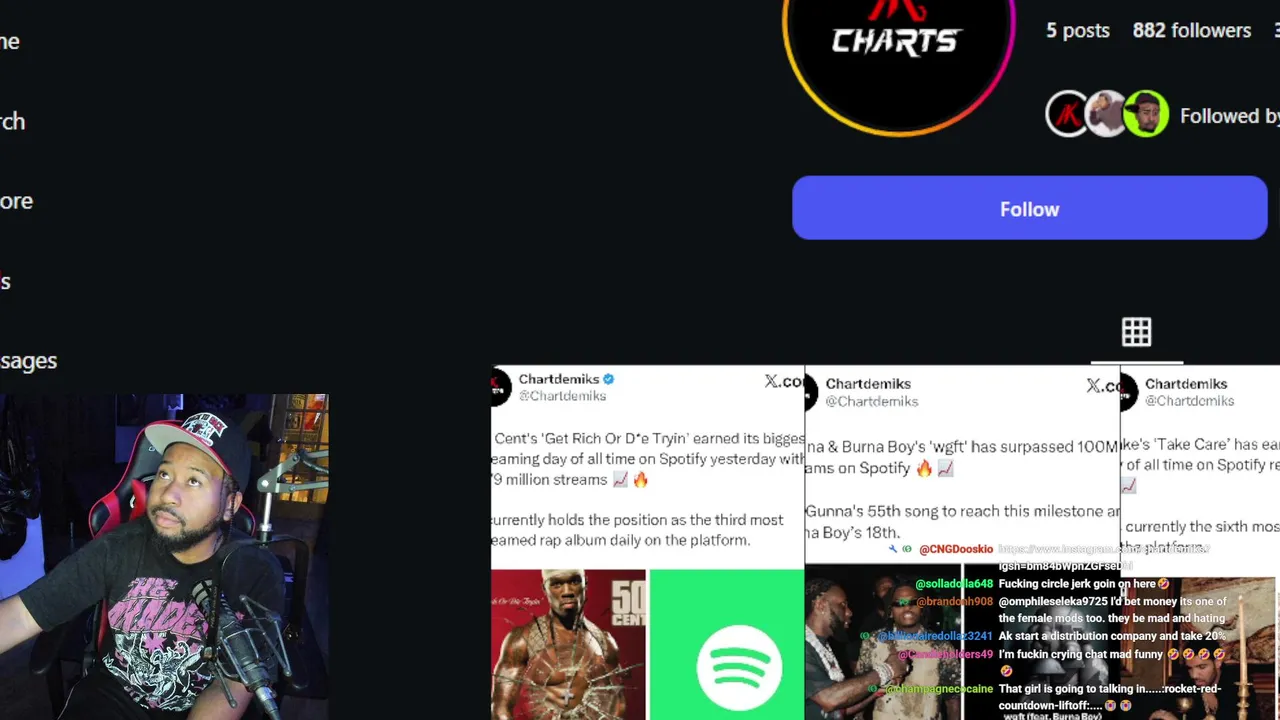This screenshot has width=1280, height=720.
Task: Click the blue Follow button
Action: pyautogui.click(x=1029, y=208)
